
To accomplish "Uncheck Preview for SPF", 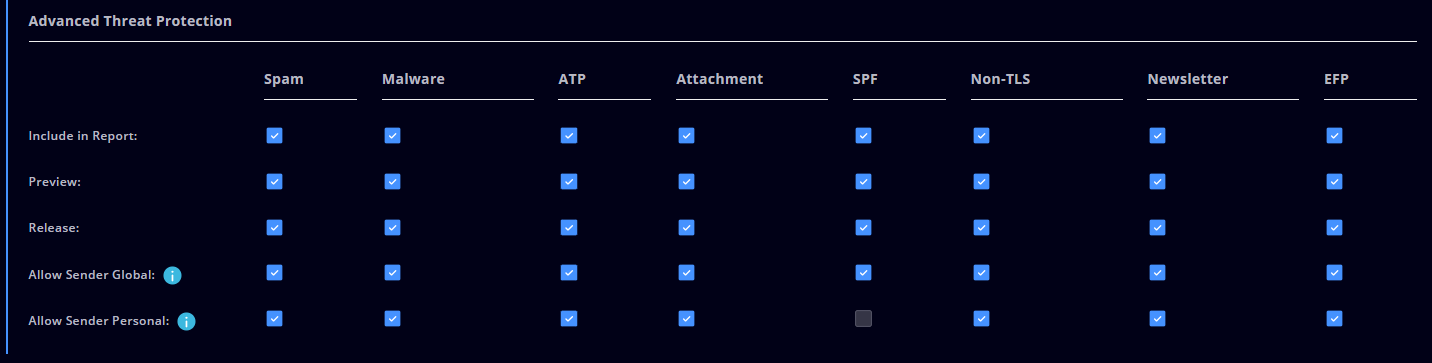I will pos(863,181).
